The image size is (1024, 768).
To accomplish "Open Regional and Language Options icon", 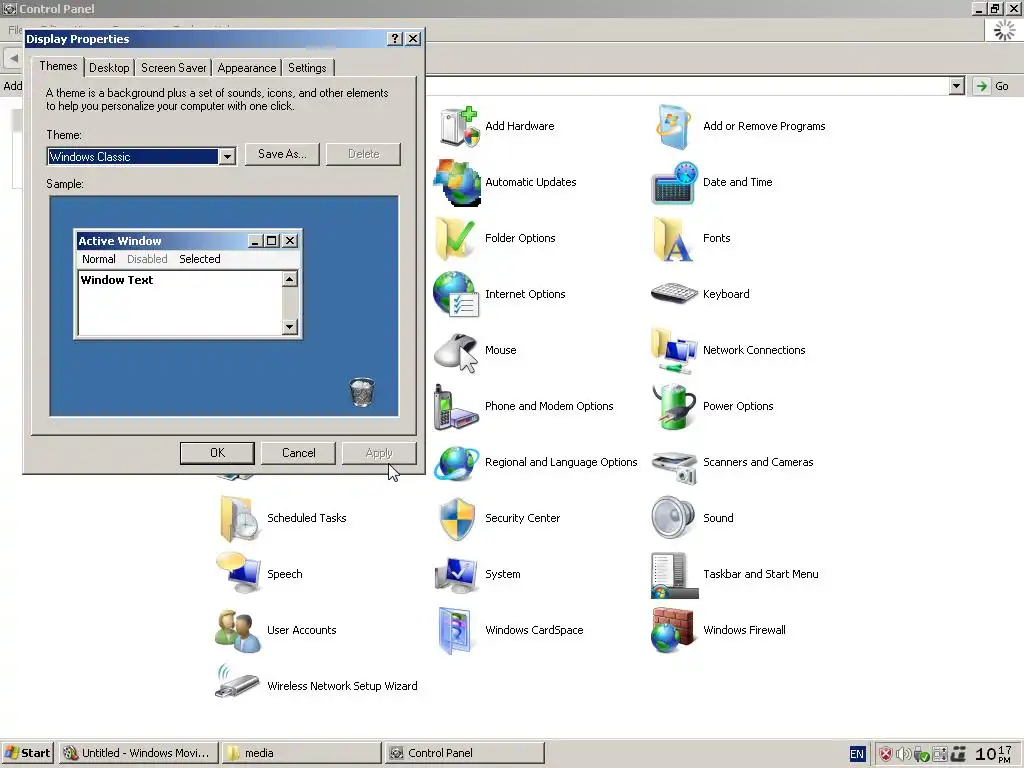I will point(456,463).
